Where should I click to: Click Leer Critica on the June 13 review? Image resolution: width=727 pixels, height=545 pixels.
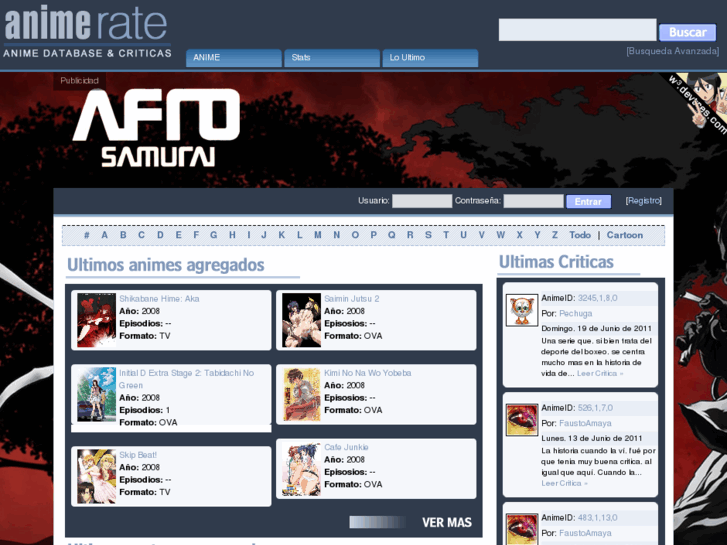coord(564,483)
